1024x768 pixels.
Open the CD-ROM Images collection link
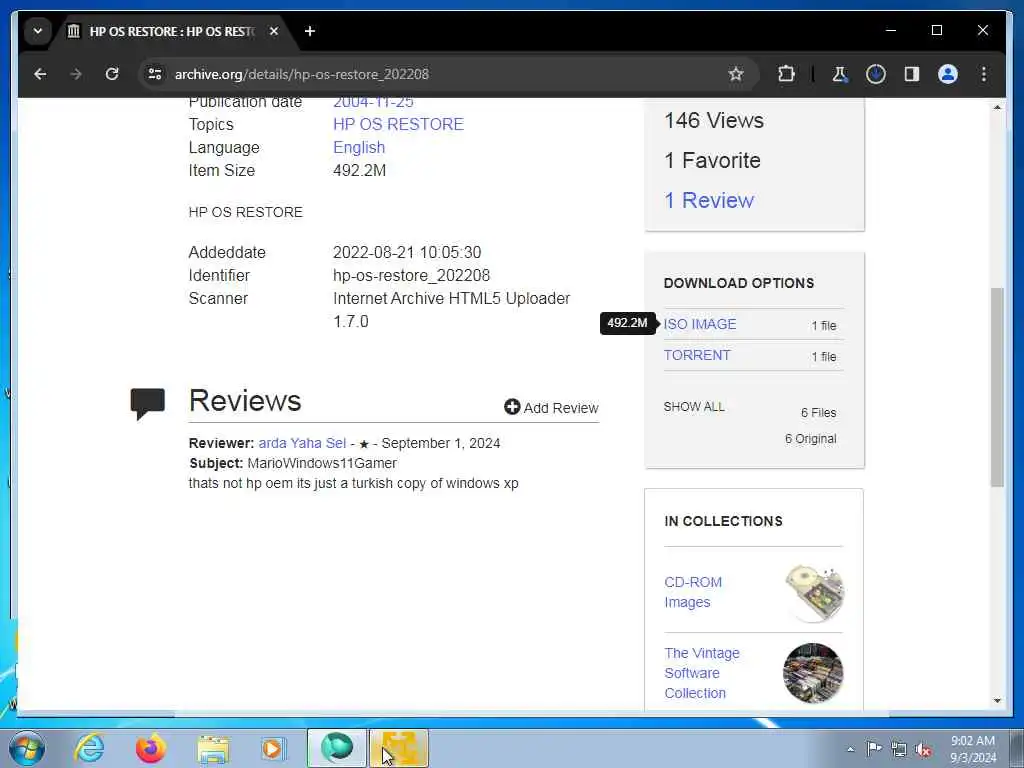point(693,592)
